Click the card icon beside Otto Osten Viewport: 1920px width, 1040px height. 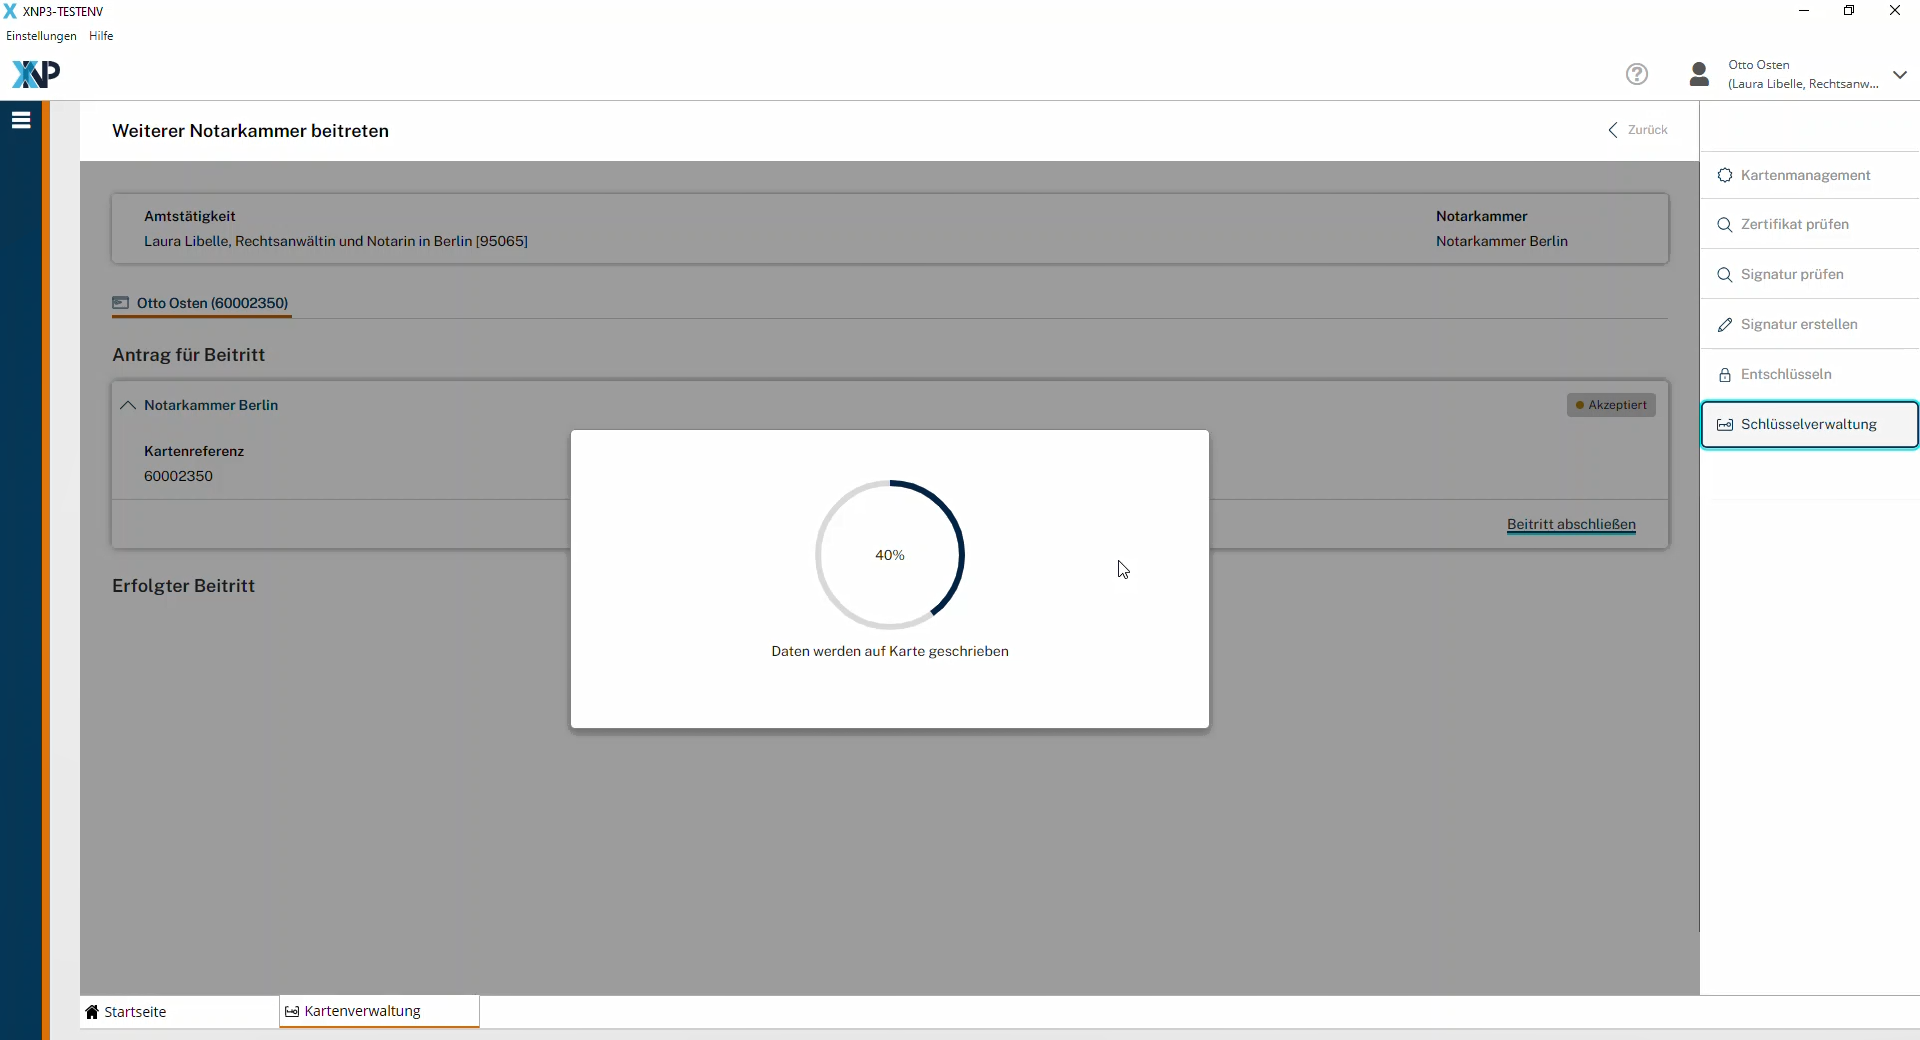point(121,303)
